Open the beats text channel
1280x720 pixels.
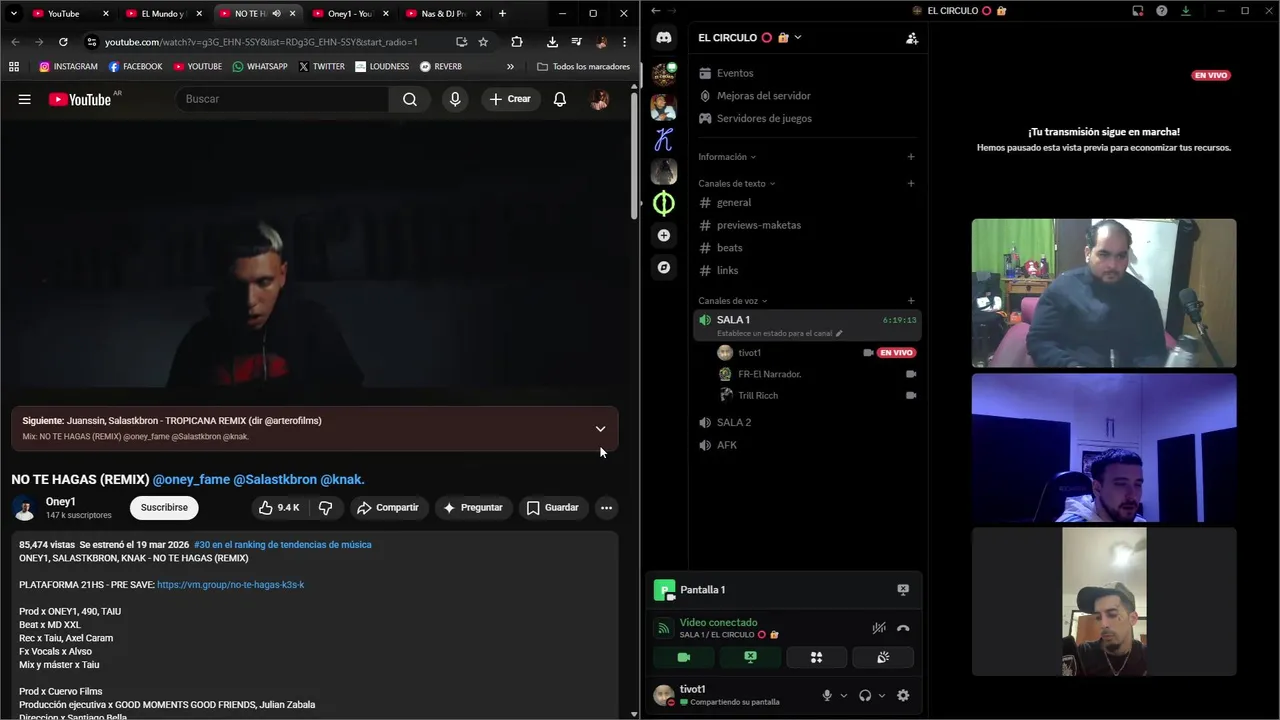(807, 248)
